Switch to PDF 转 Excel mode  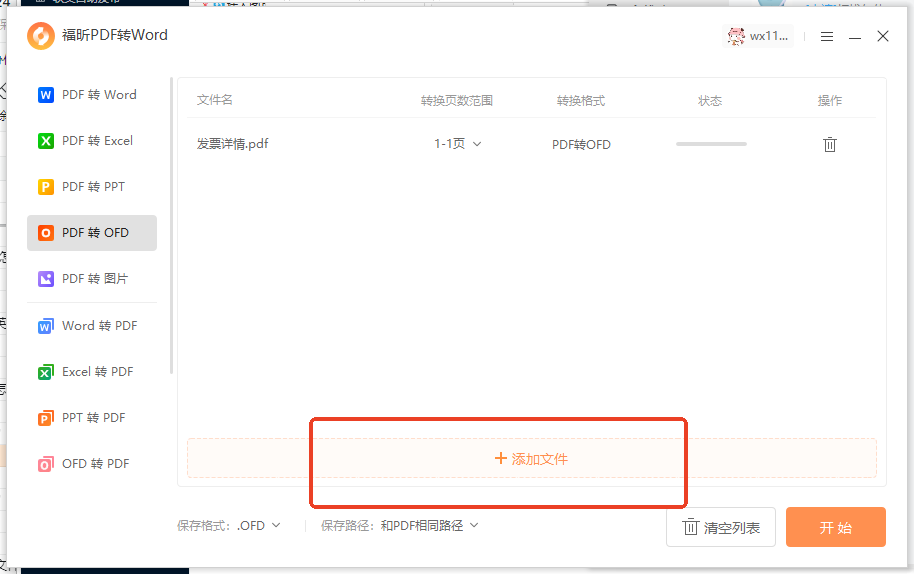click(92, 141)
